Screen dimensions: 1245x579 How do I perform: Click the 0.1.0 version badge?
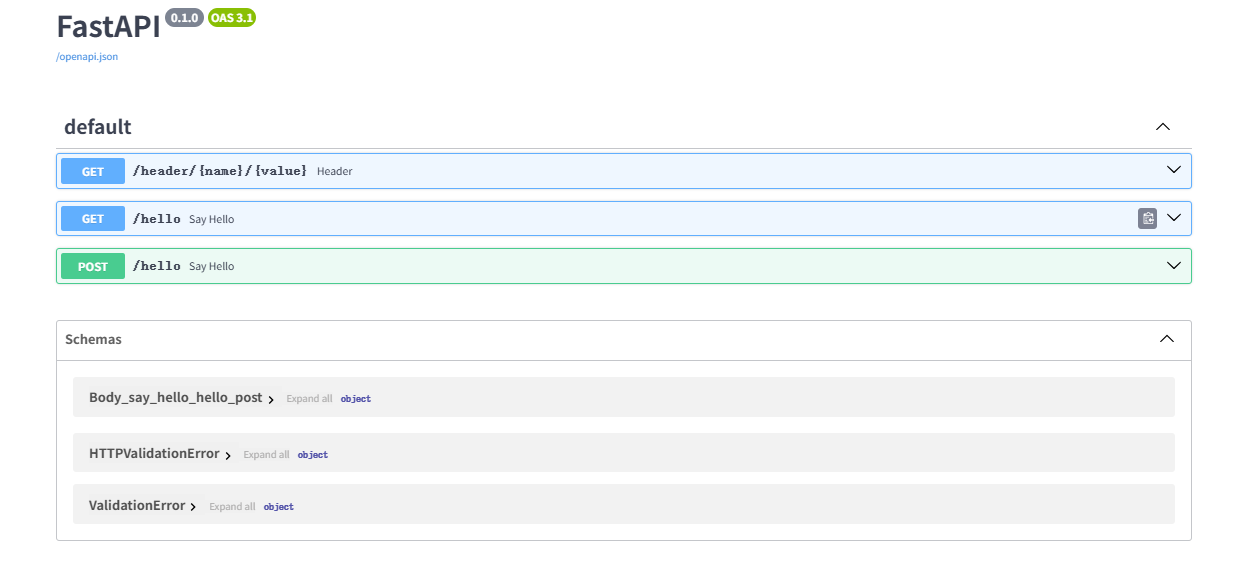coord(185,18)
